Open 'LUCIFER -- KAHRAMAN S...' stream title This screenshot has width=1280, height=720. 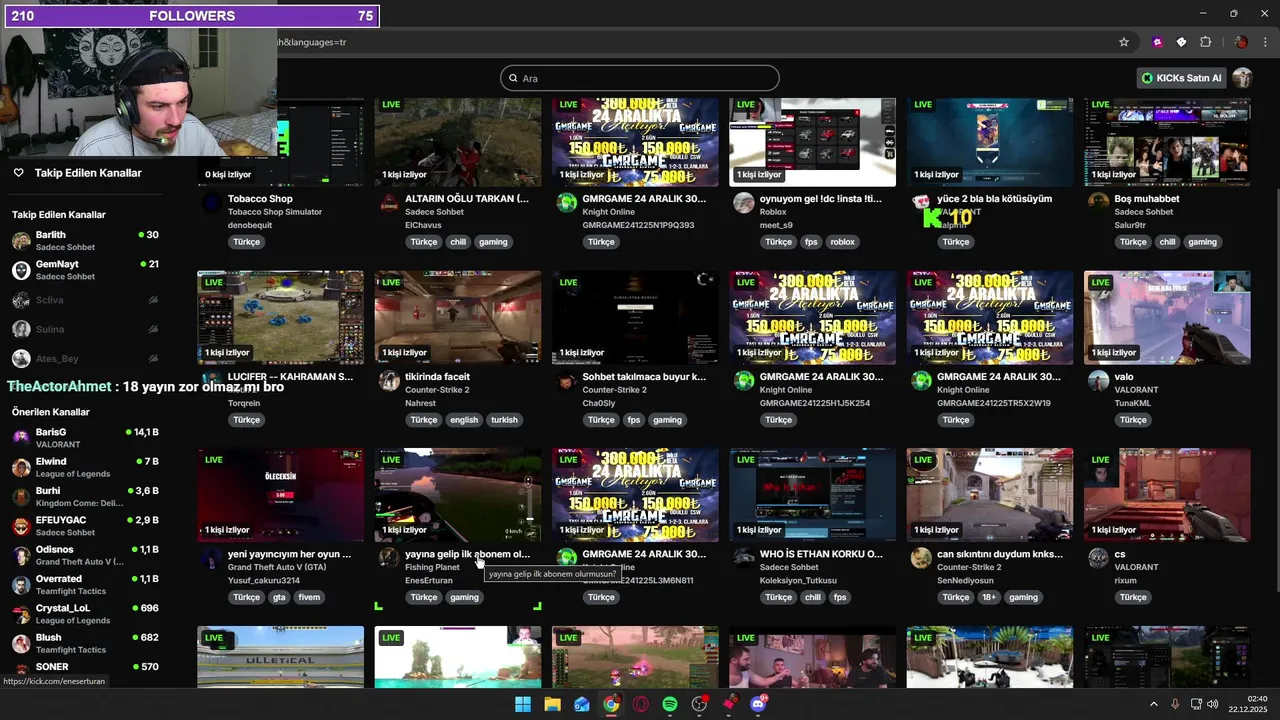pos(290,377)
